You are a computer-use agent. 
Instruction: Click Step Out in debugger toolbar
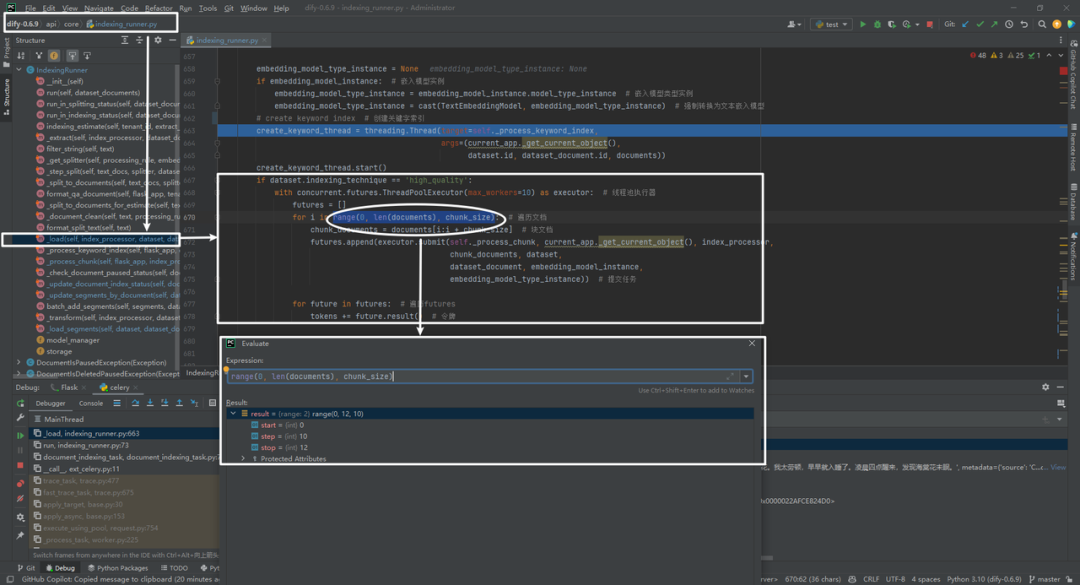click(x=179, y=403)
